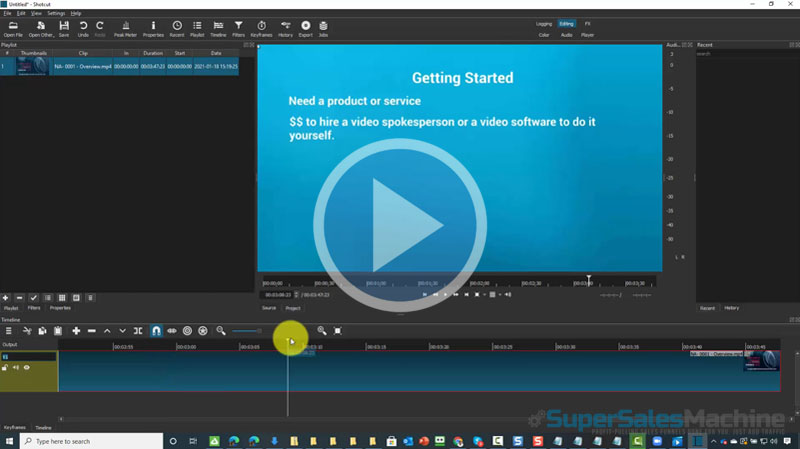Click timeline zoom-to-fit icon
This screenshot has height=449, width=800.
pos(338,331)
